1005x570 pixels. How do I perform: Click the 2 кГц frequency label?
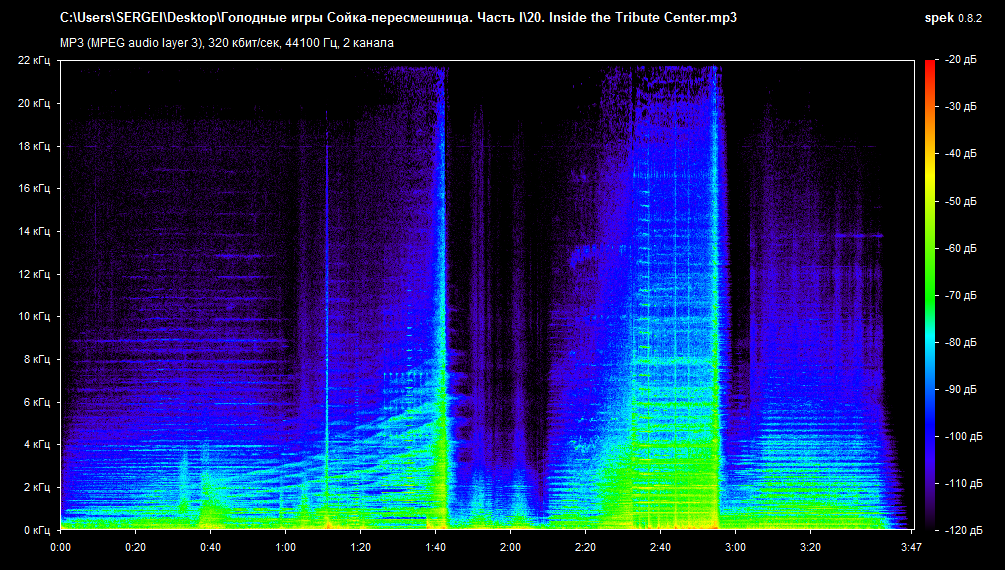(37, 488)
